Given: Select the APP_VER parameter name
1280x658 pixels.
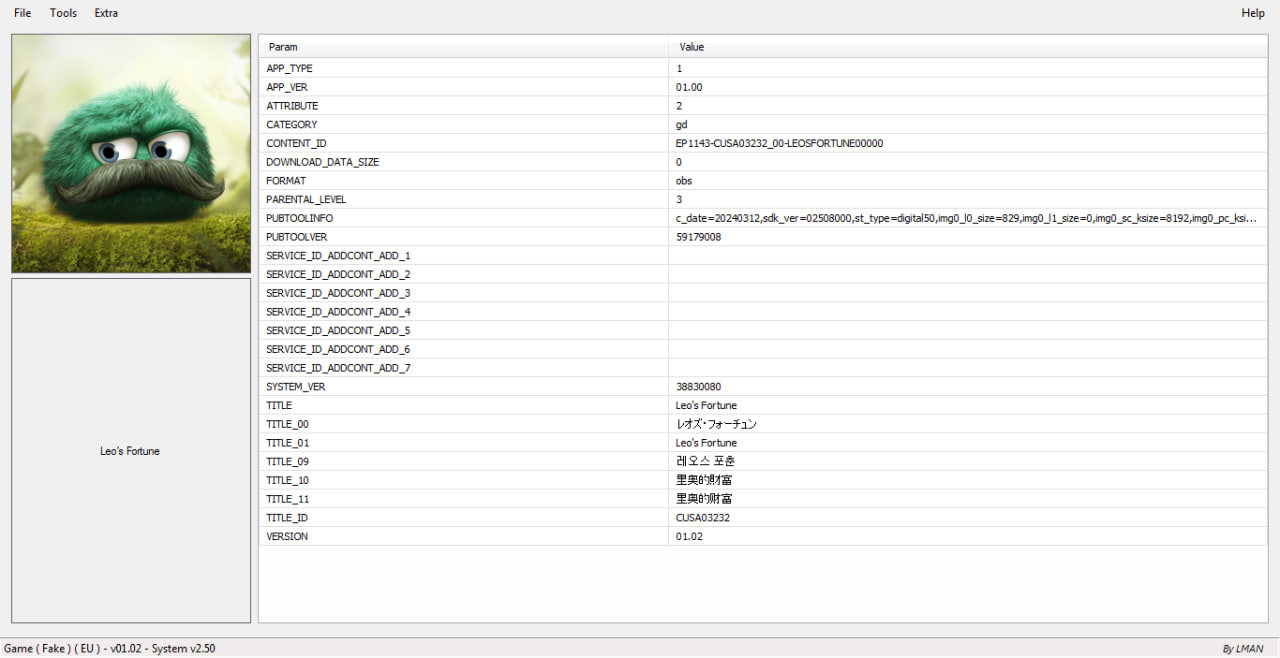Looking at the screenshot, I should (x=287, y=87).
